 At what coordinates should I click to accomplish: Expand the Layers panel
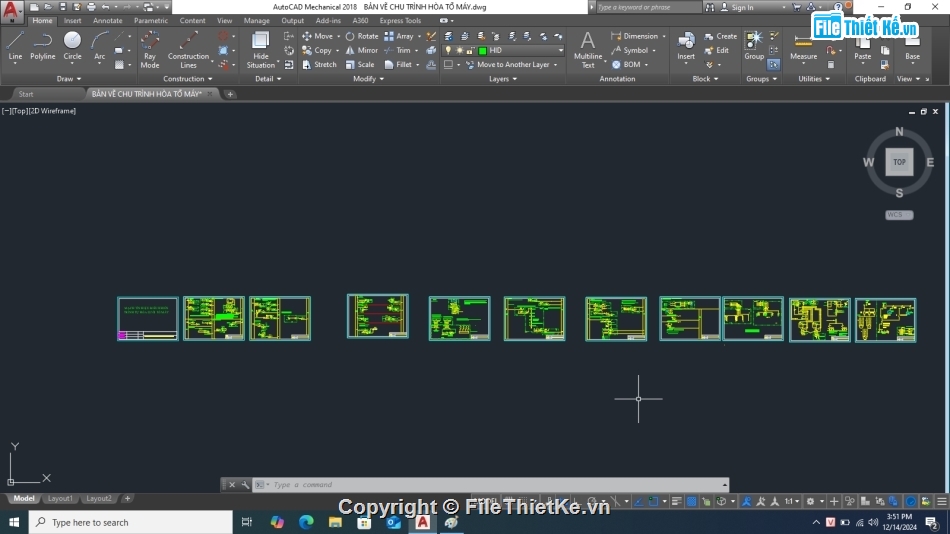click(x=503, y=79)
